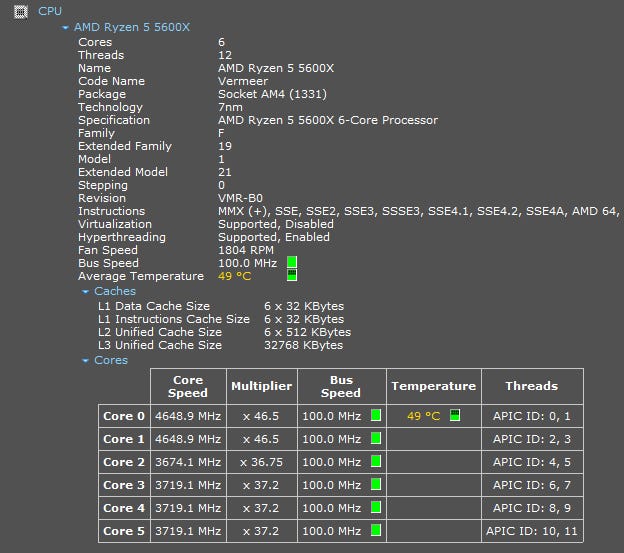The height and width of the screenshot is (553, 624).
Task: Click the Core 5 APIC ID cell
Action: [x=531, y=531]
